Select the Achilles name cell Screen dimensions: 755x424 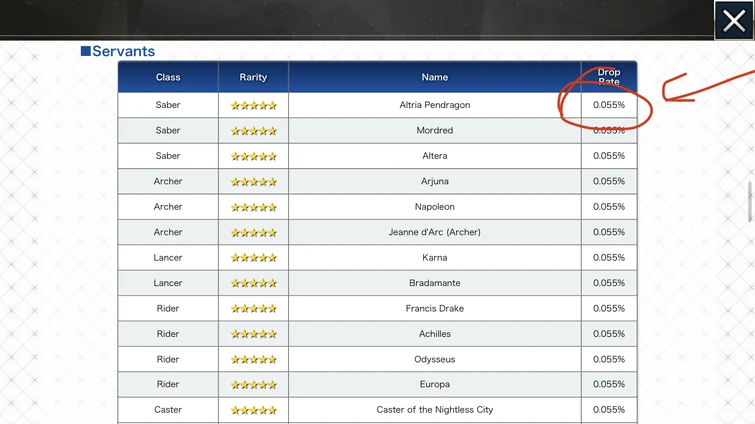point(435,334)
